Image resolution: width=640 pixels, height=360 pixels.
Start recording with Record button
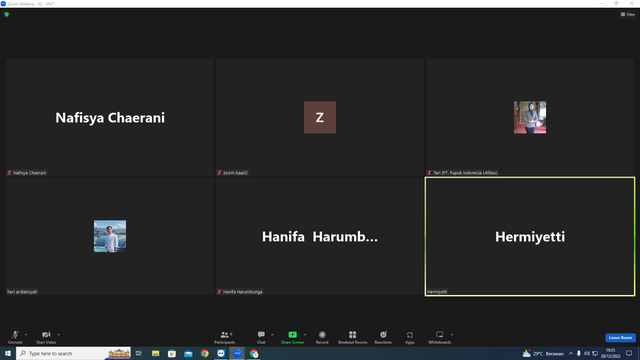[x=322, y=337]
